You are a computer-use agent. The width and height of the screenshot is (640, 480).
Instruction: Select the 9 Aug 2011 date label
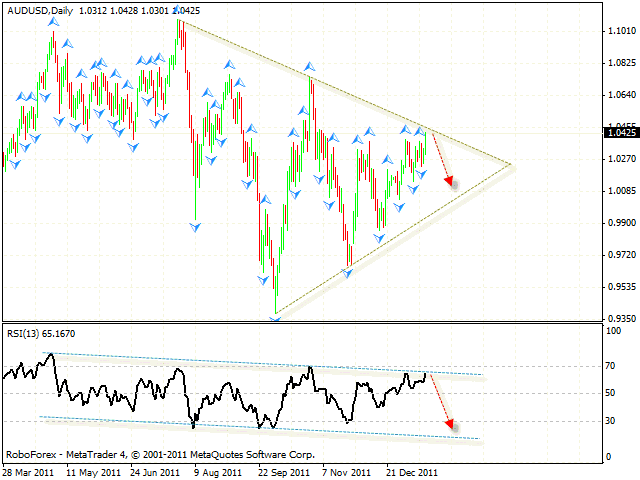tap(217, 471)
